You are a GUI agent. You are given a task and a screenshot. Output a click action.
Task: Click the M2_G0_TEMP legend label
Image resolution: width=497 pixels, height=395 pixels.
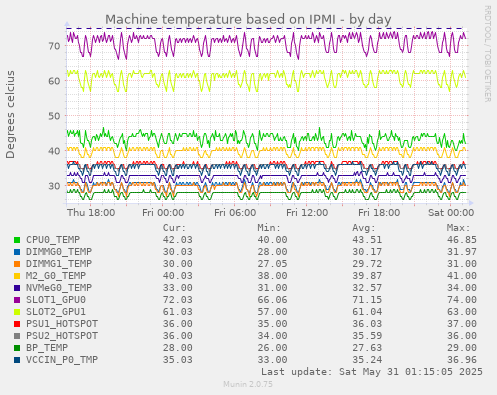pyautogui.click(x=56, y=276)
